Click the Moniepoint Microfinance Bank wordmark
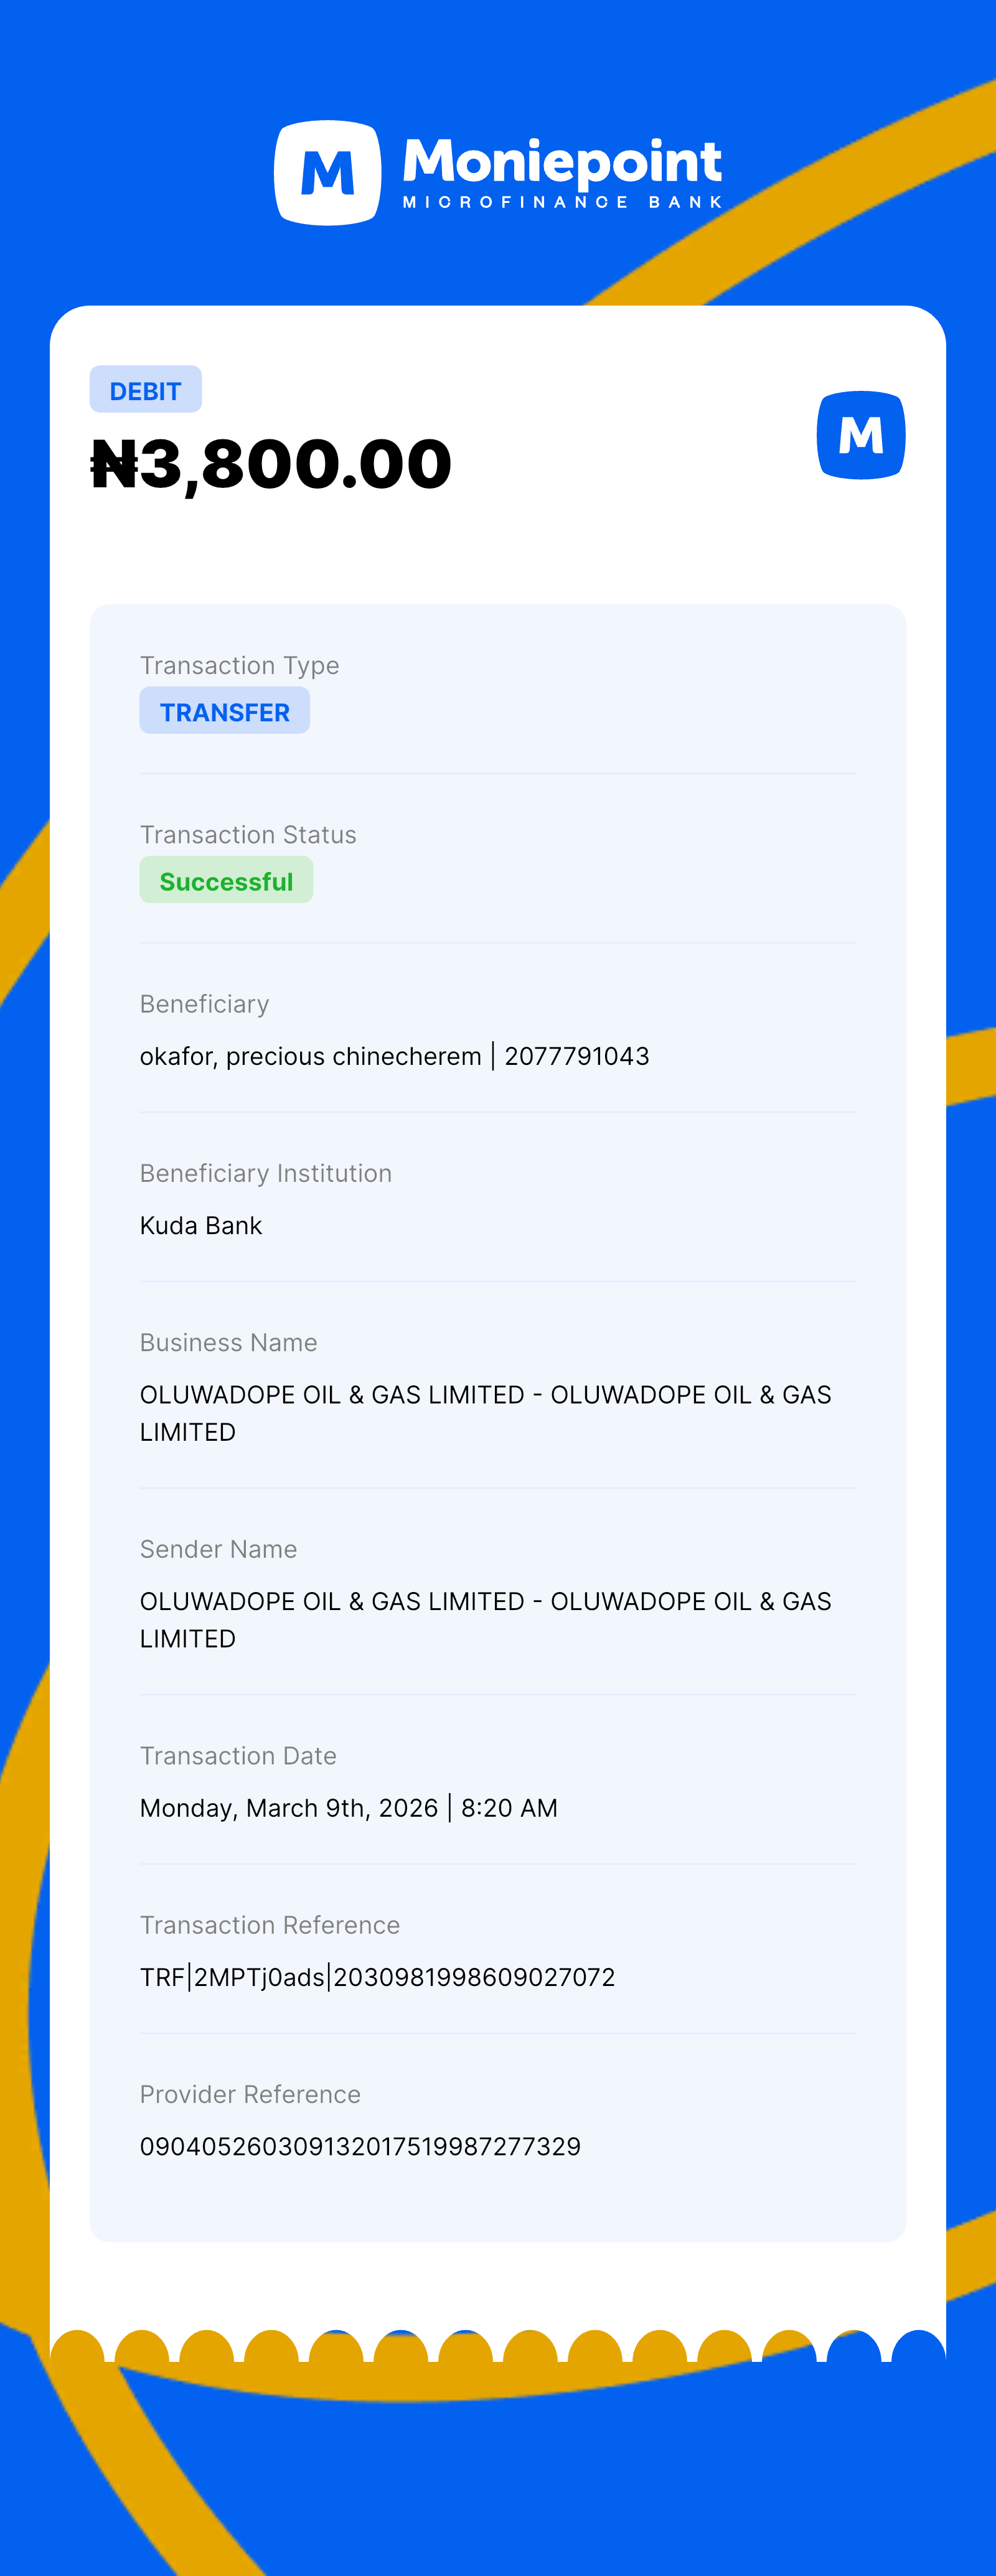The image size is (996, 2576). pyautogui.click(x=562, y=173)
